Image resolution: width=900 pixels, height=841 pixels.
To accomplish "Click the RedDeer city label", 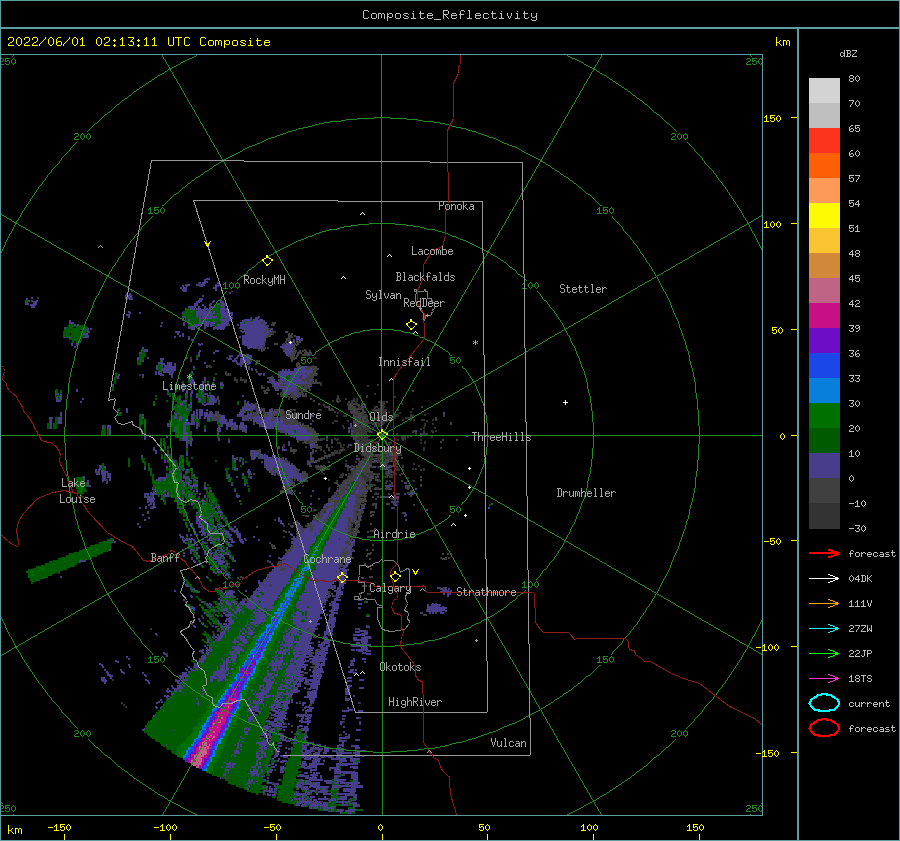I will point(424,303).
